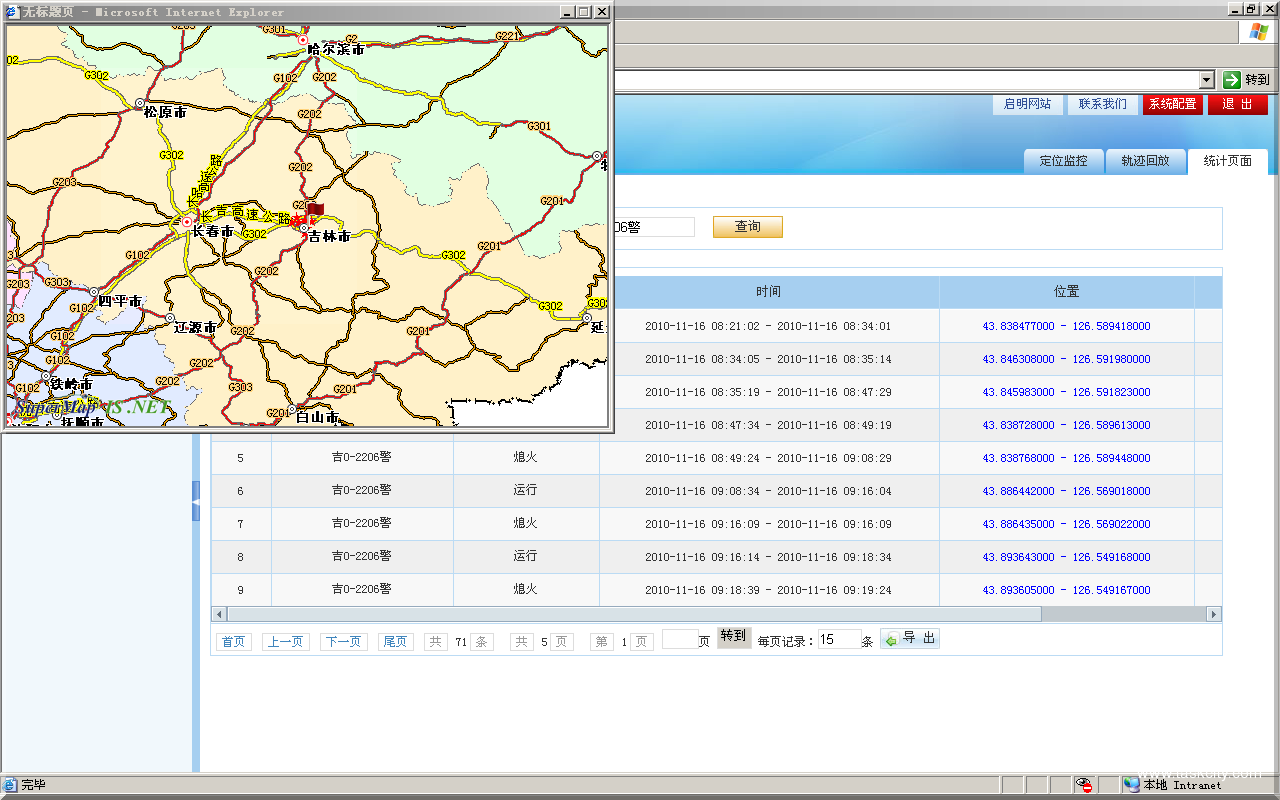Click the 时间 column header

click(x=769, y=292)
